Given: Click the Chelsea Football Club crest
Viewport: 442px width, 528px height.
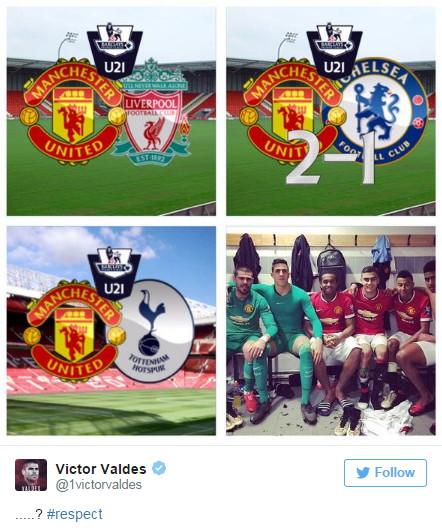Looking at the screenshot, I should point(376,111).
